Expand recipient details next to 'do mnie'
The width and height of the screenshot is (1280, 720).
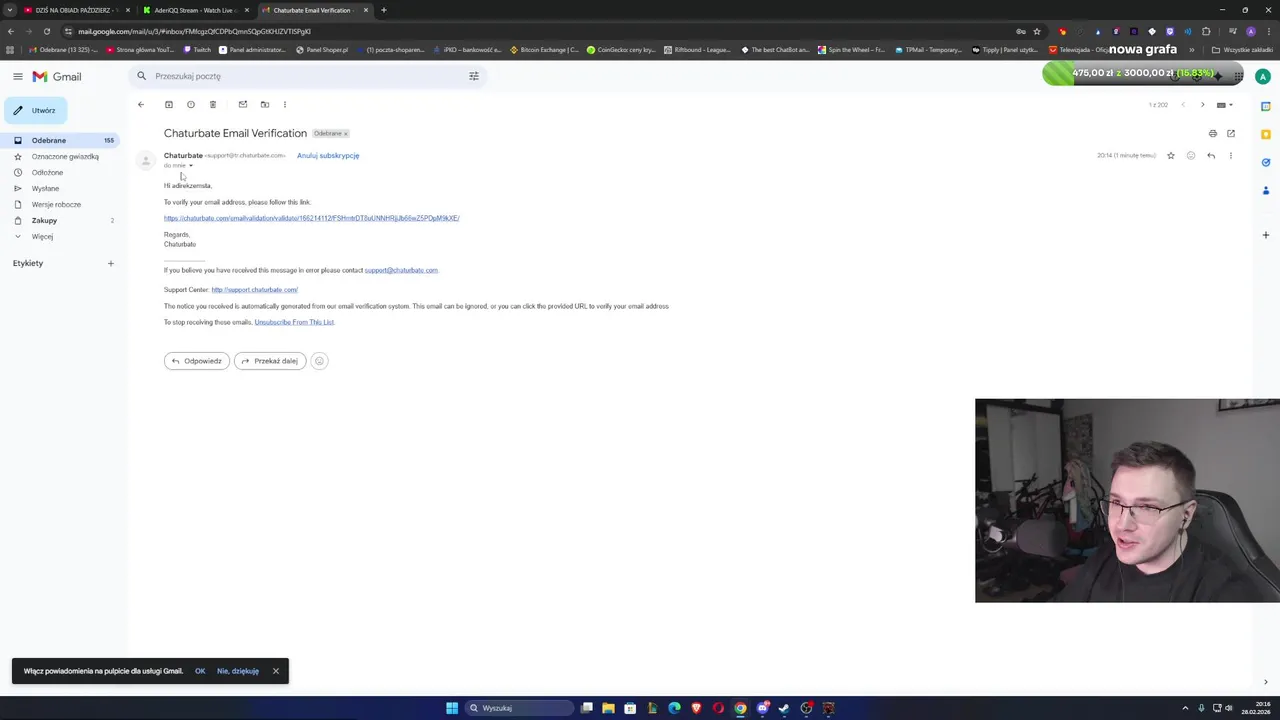click(191, 166)
